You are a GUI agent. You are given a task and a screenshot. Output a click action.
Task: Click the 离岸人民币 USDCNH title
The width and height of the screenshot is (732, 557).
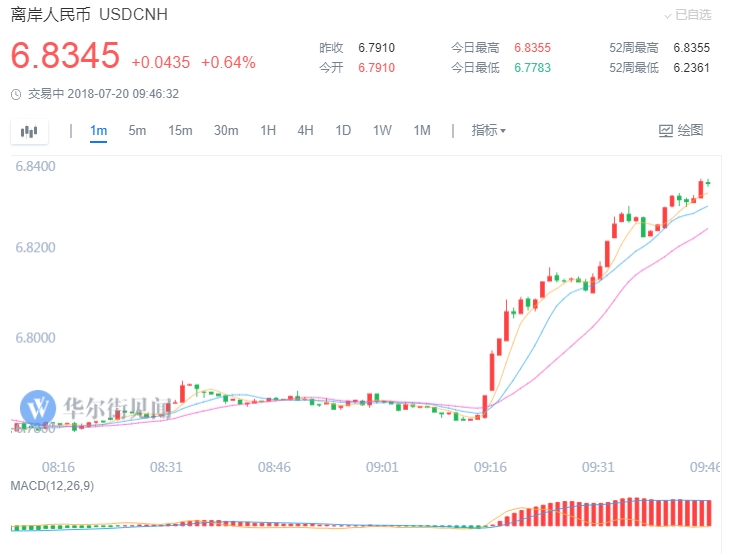pyautogui.click(x=89, y=15)
